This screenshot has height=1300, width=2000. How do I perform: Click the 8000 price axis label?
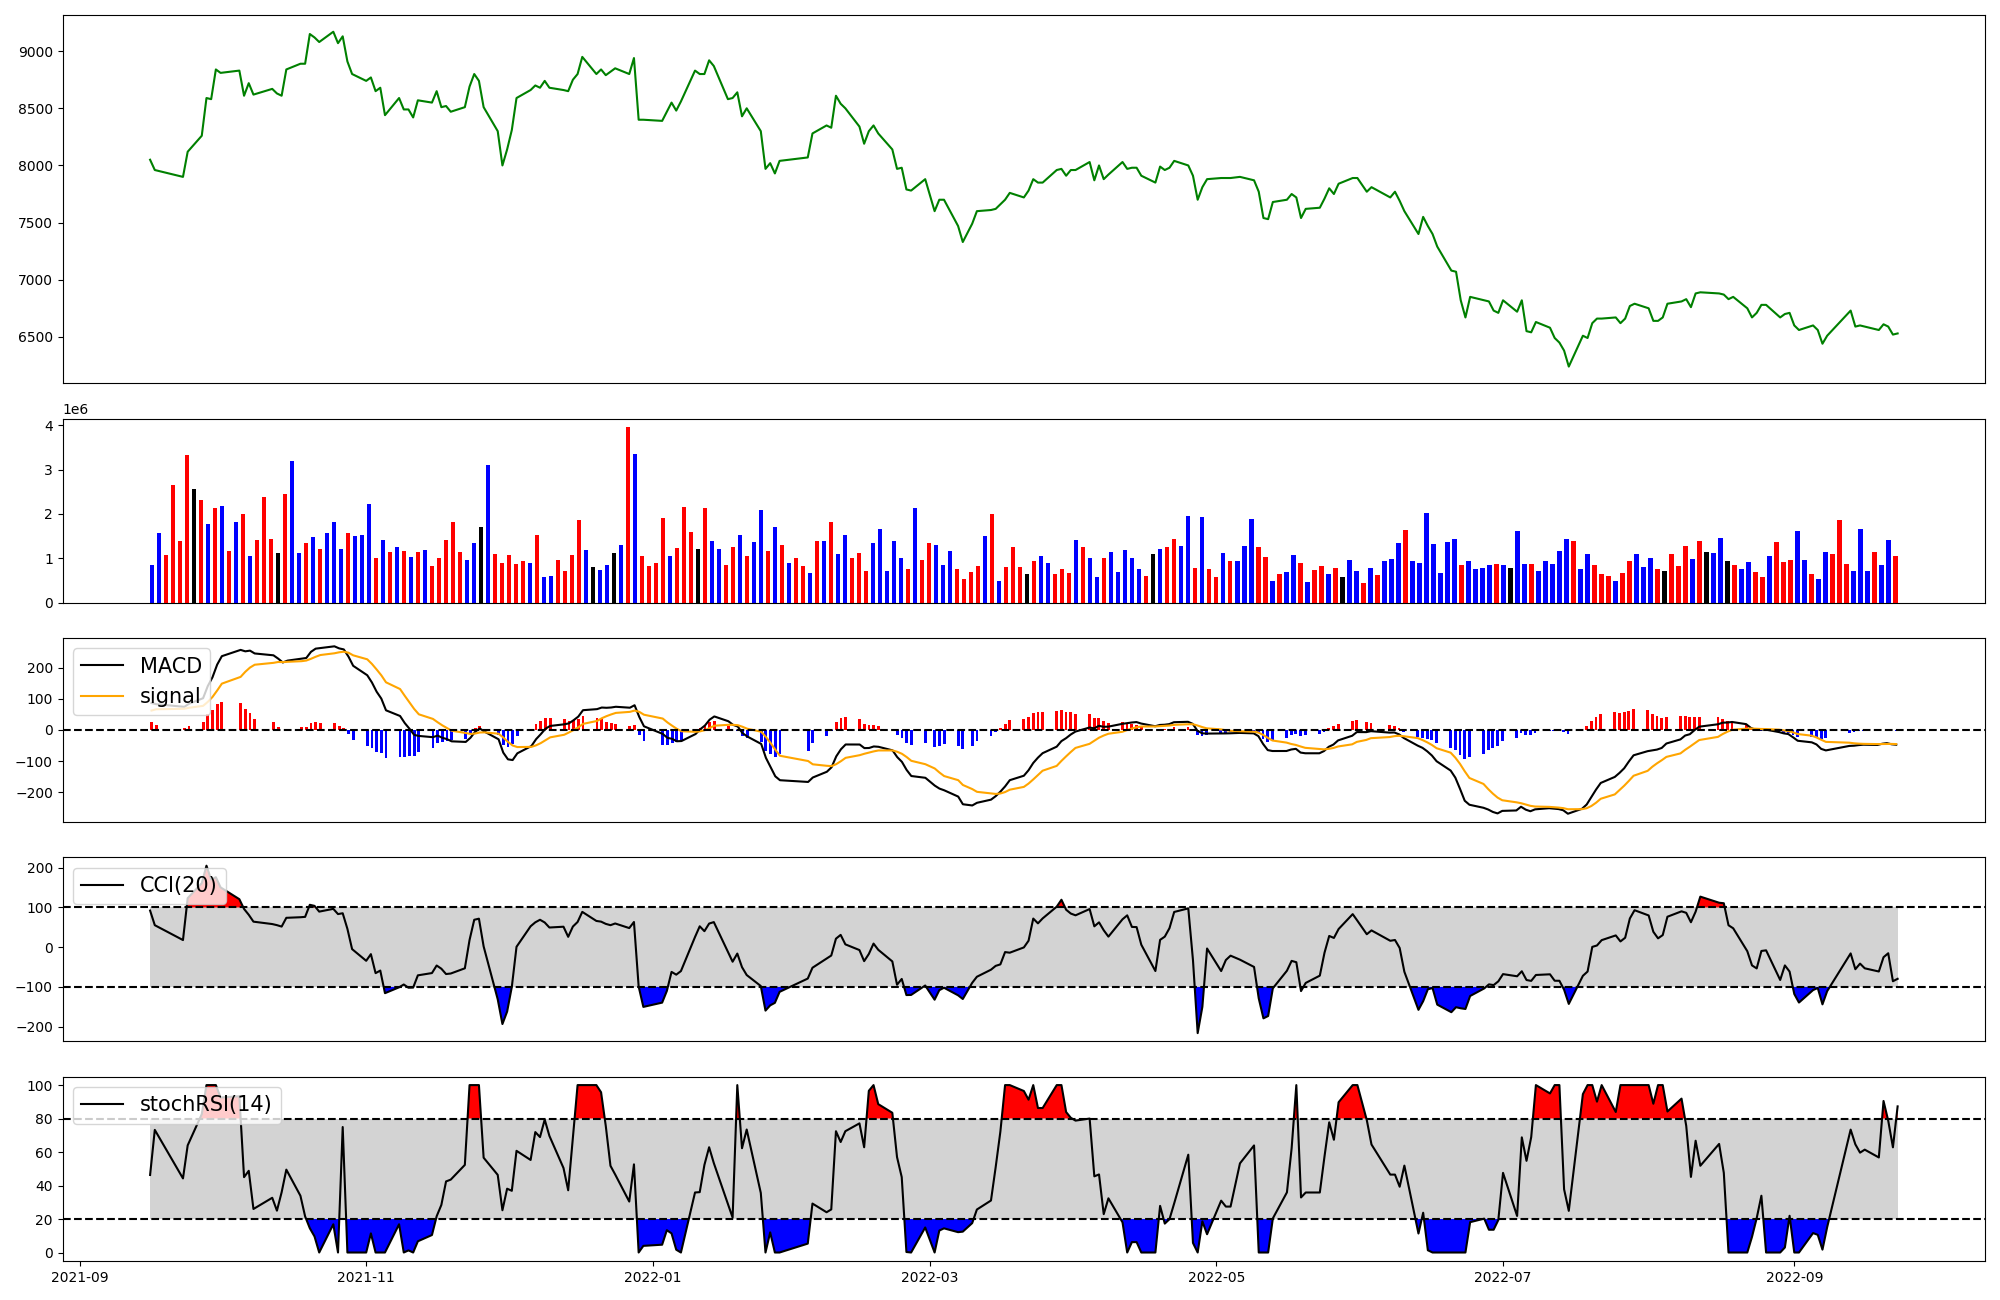[x=36, y=166]
